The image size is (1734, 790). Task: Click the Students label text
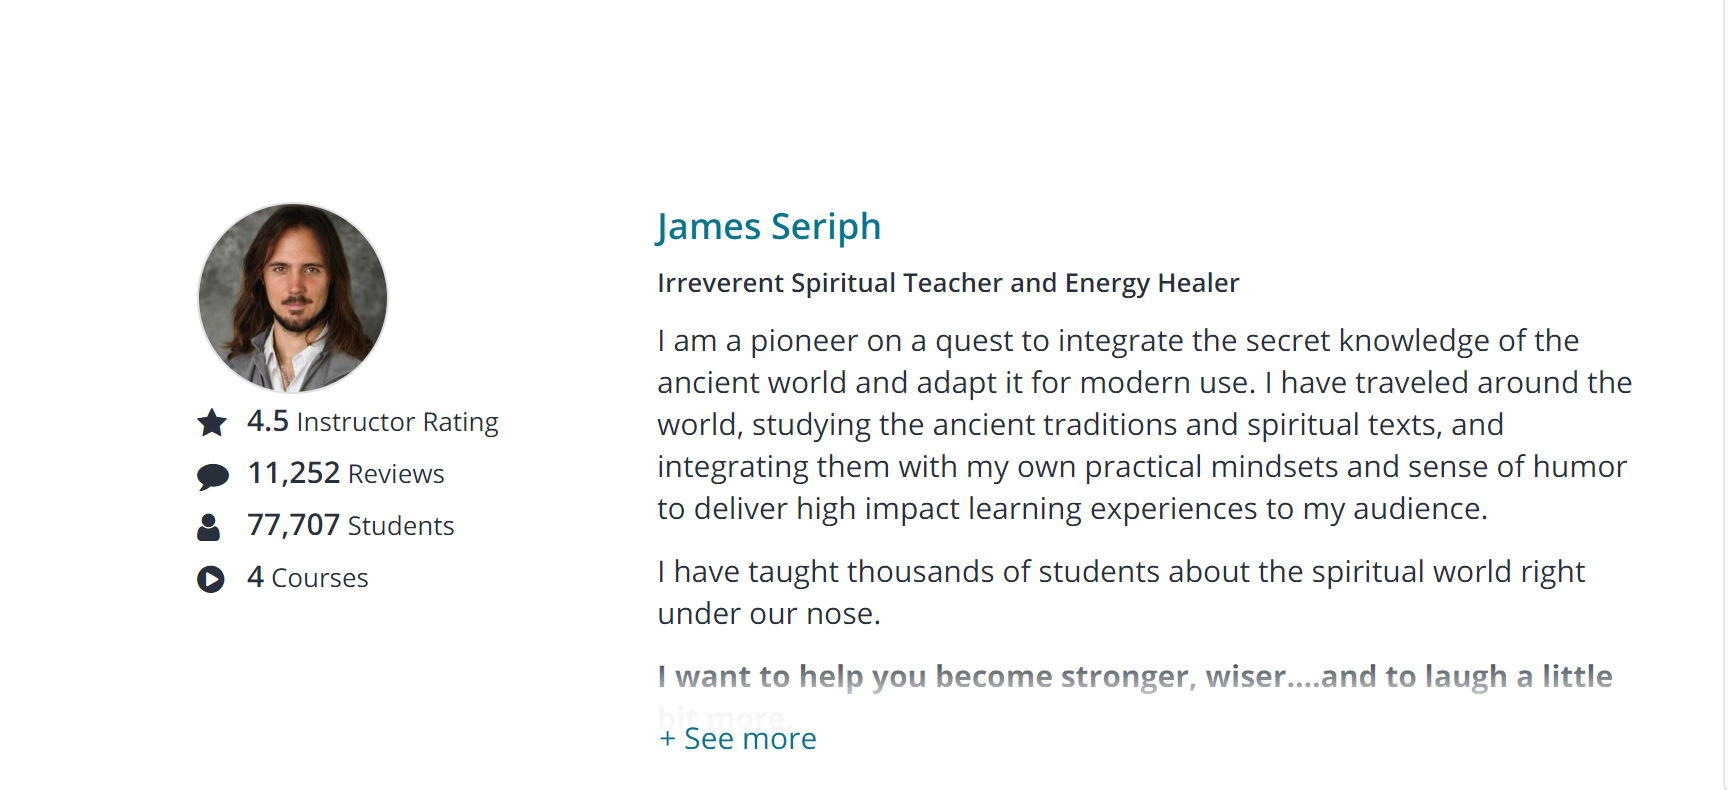401,527
